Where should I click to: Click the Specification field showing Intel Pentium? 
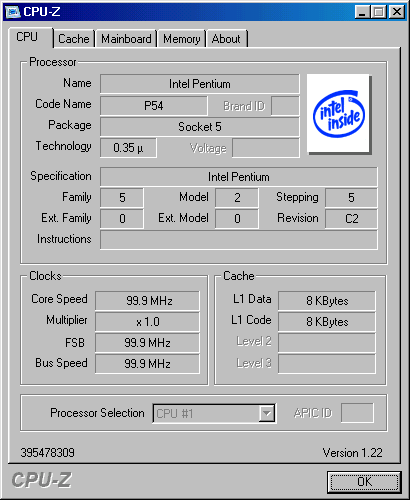239,177
